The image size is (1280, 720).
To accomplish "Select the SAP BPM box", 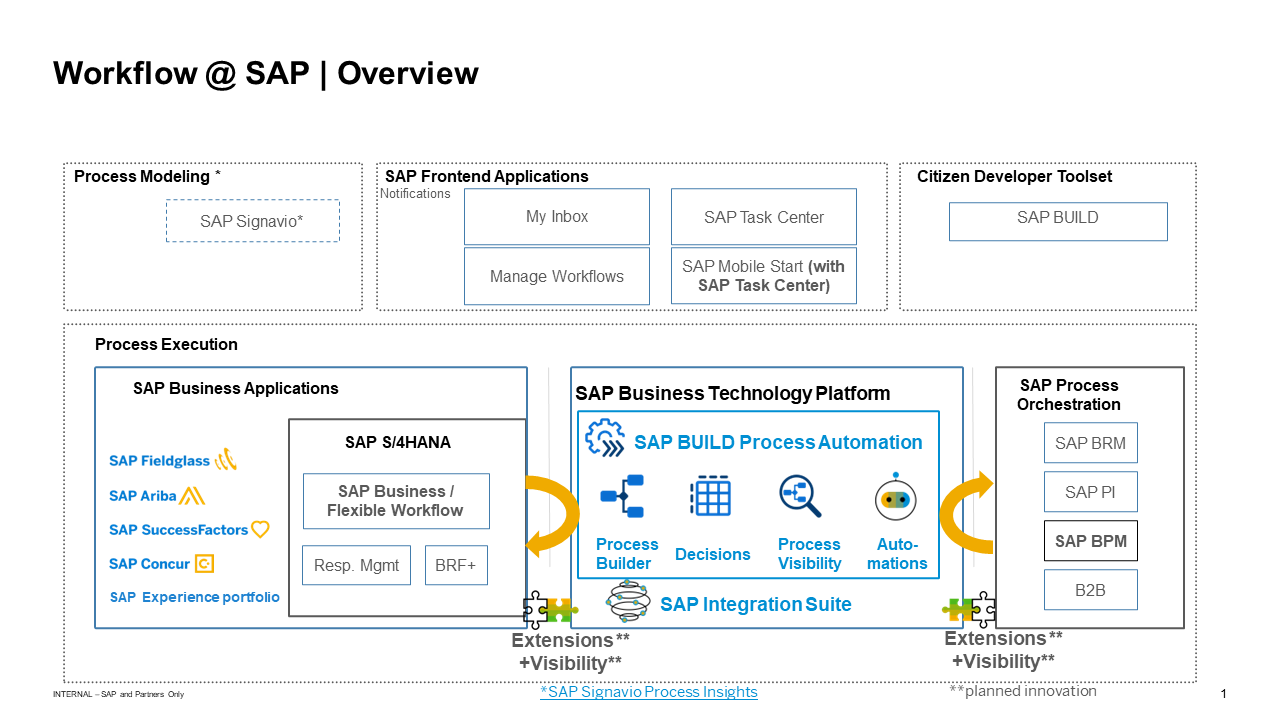I will [x=1091, y=541].
